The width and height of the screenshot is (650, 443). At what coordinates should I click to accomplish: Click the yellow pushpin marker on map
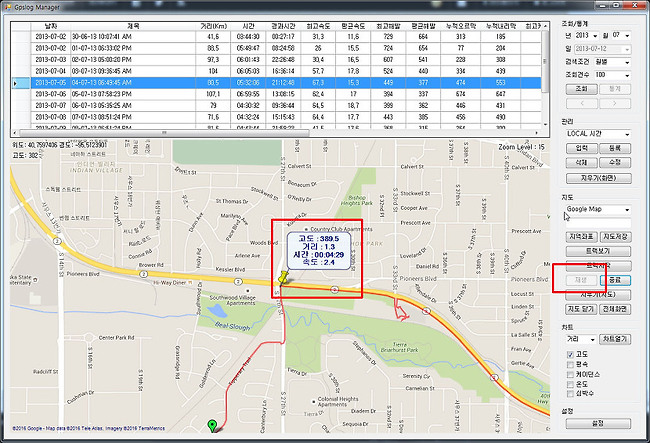point(284,277)
